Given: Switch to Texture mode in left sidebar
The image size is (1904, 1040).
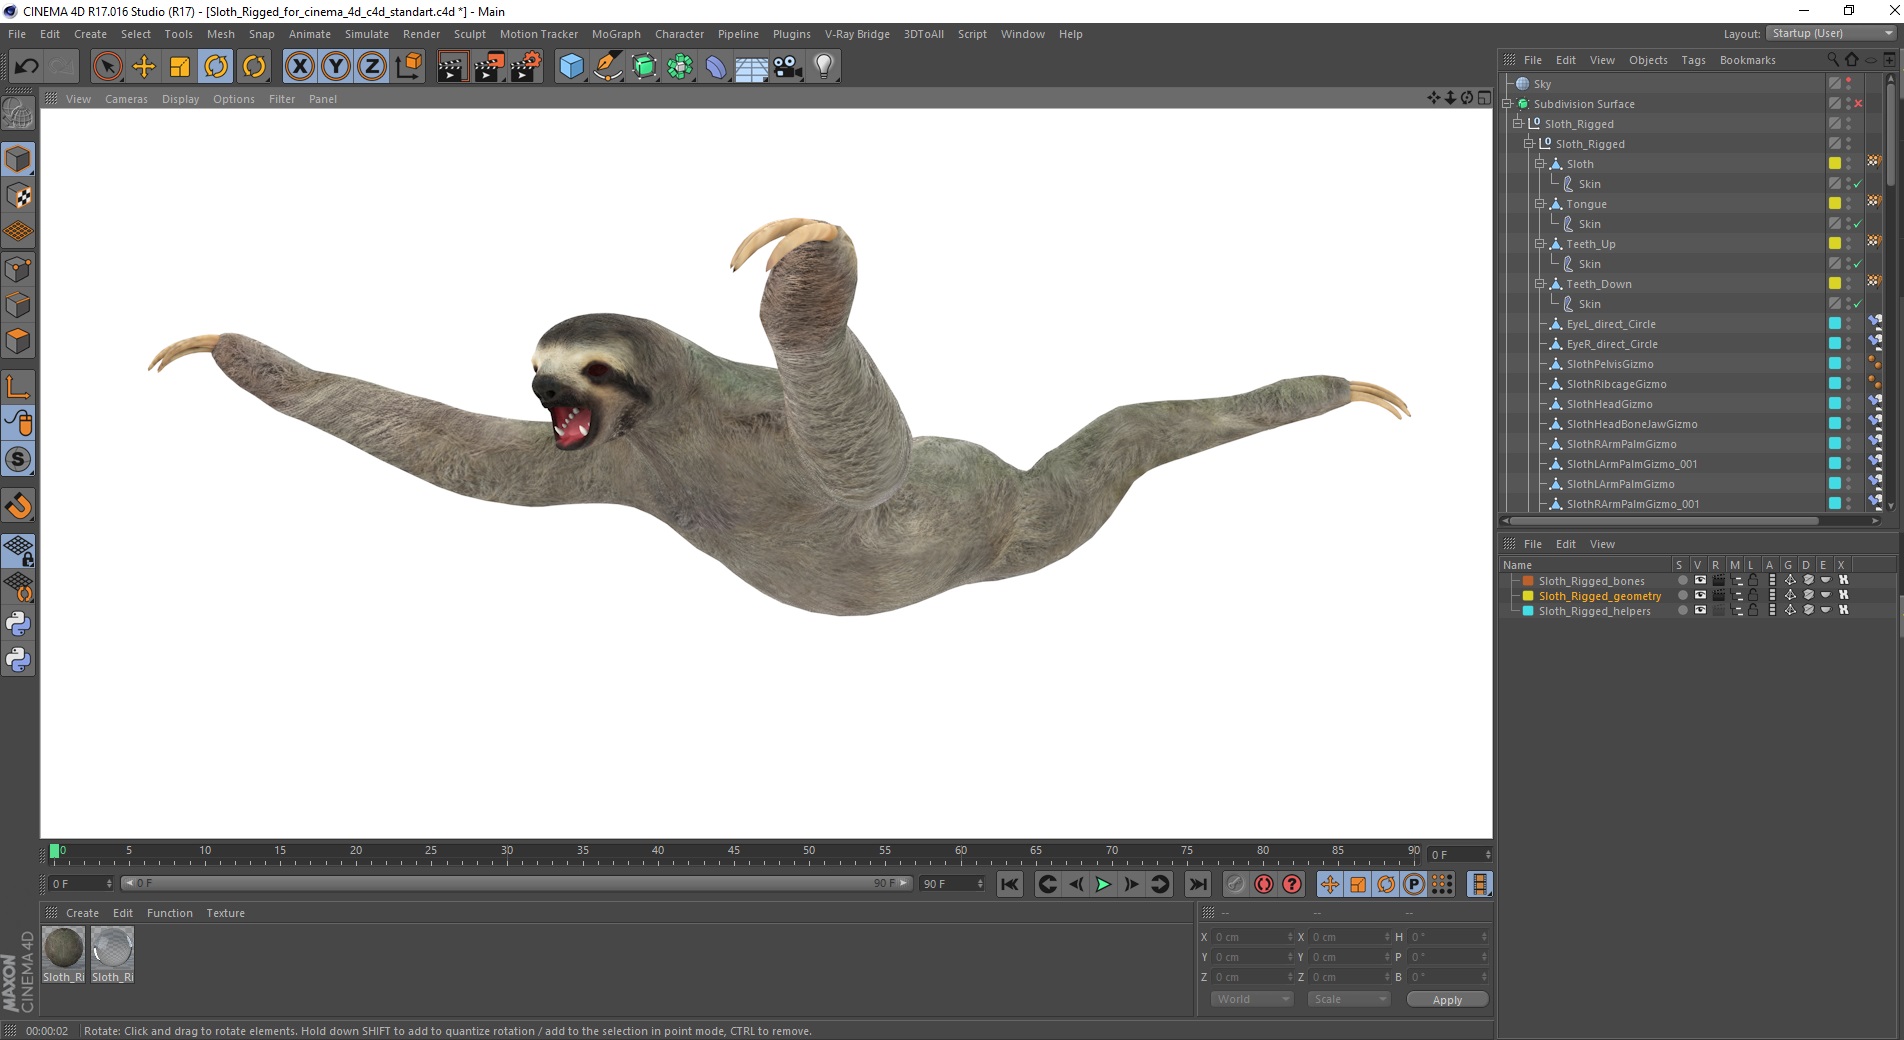Looking at the screenshot, I should pos(18,196).
